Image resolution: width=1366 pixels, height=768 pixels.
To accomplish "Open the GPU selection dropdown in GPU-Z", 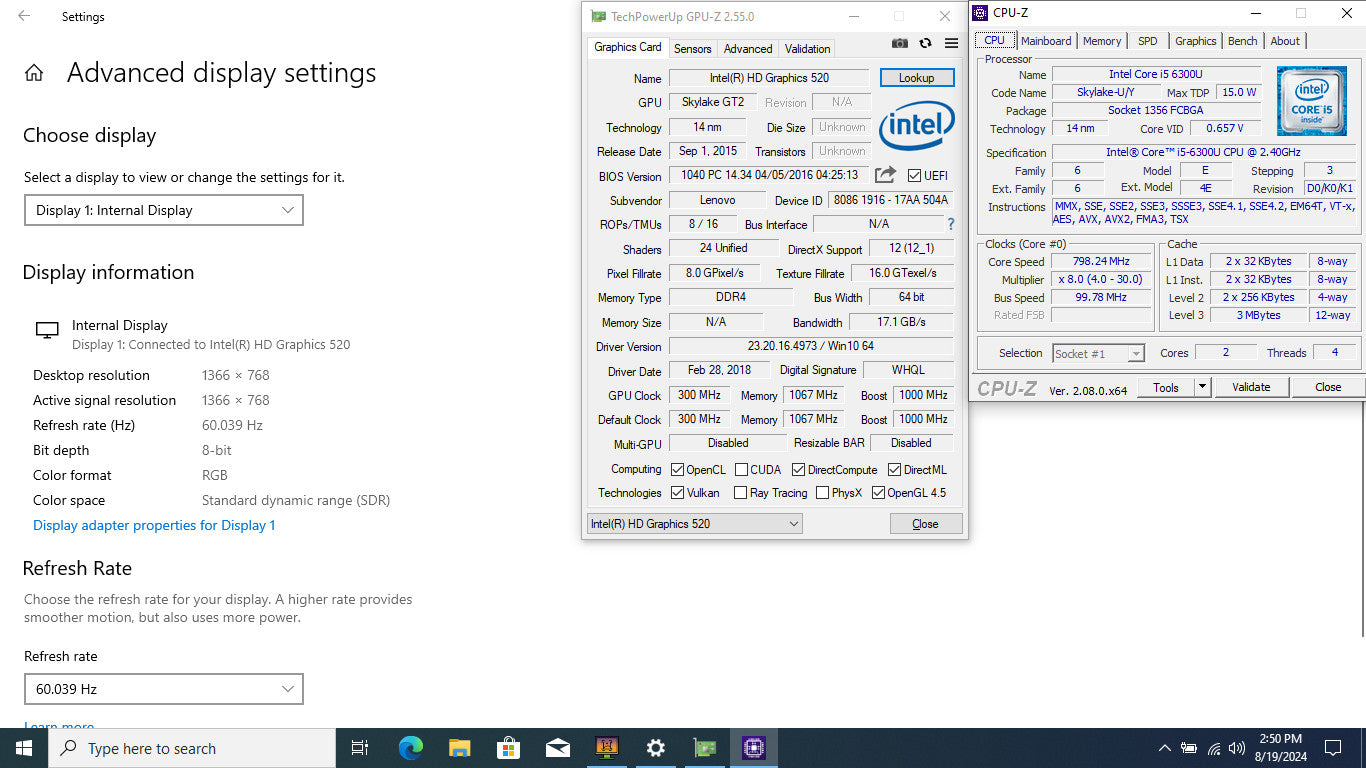I will click(x=695, y=524).
